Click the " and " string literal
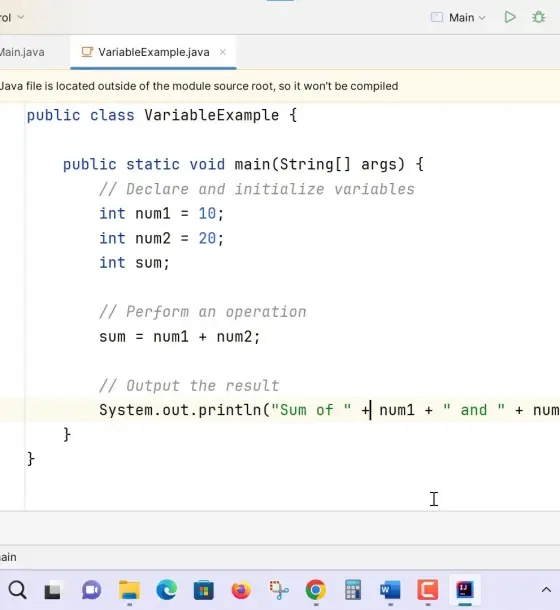 click(474, 410)
